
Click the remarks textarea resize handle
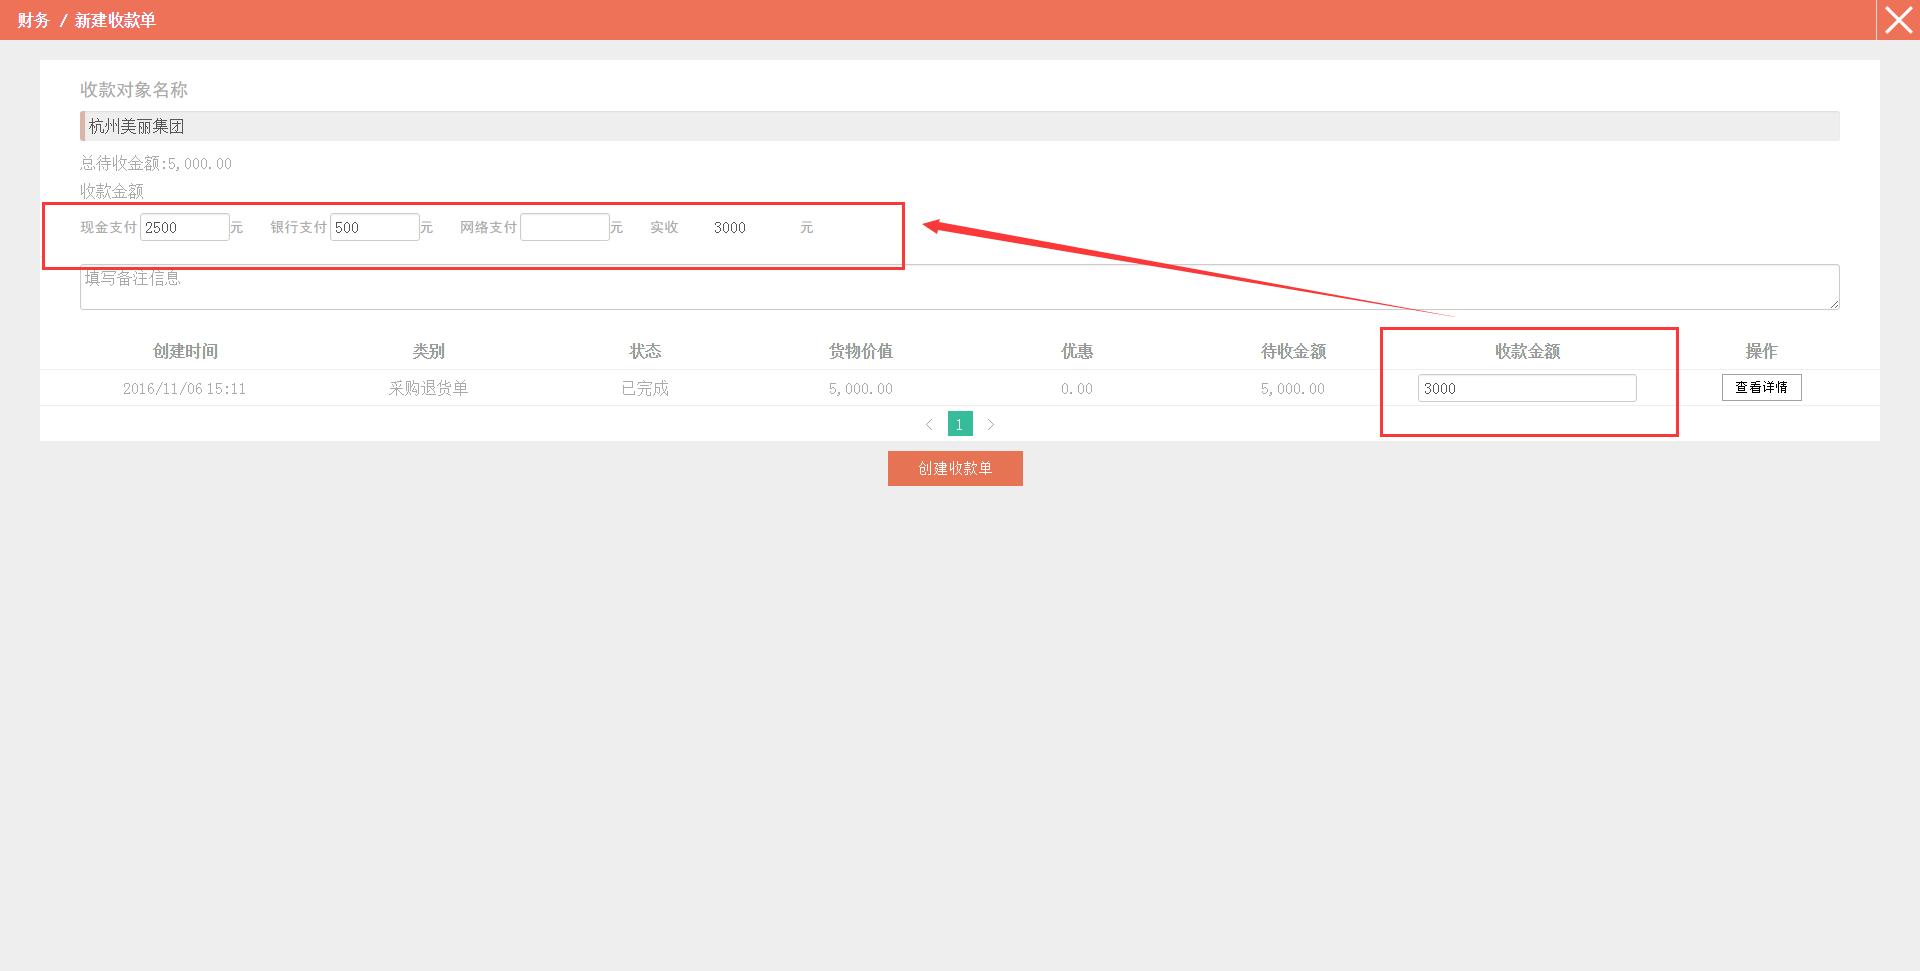coord(1833,303)
